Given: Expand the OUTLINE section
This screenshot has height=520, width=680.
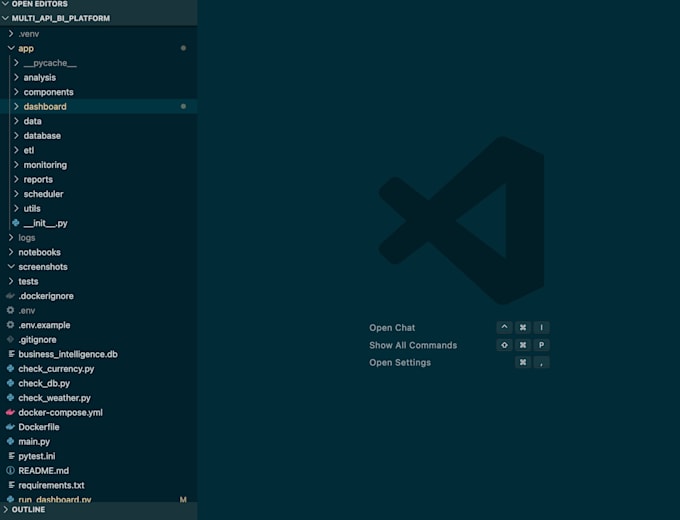Looking at the screenshot, I should click(6, 510).
